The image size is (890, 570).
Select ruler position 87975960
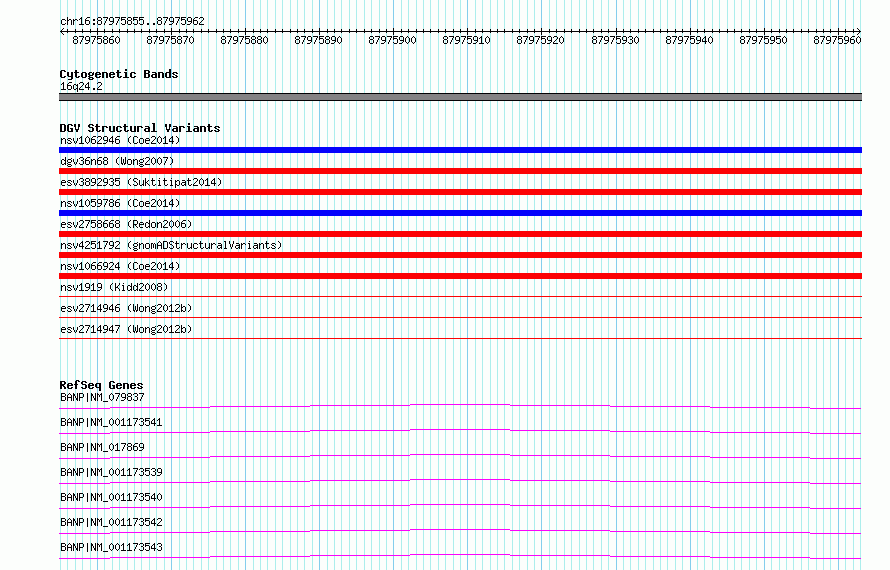[837, 40]
